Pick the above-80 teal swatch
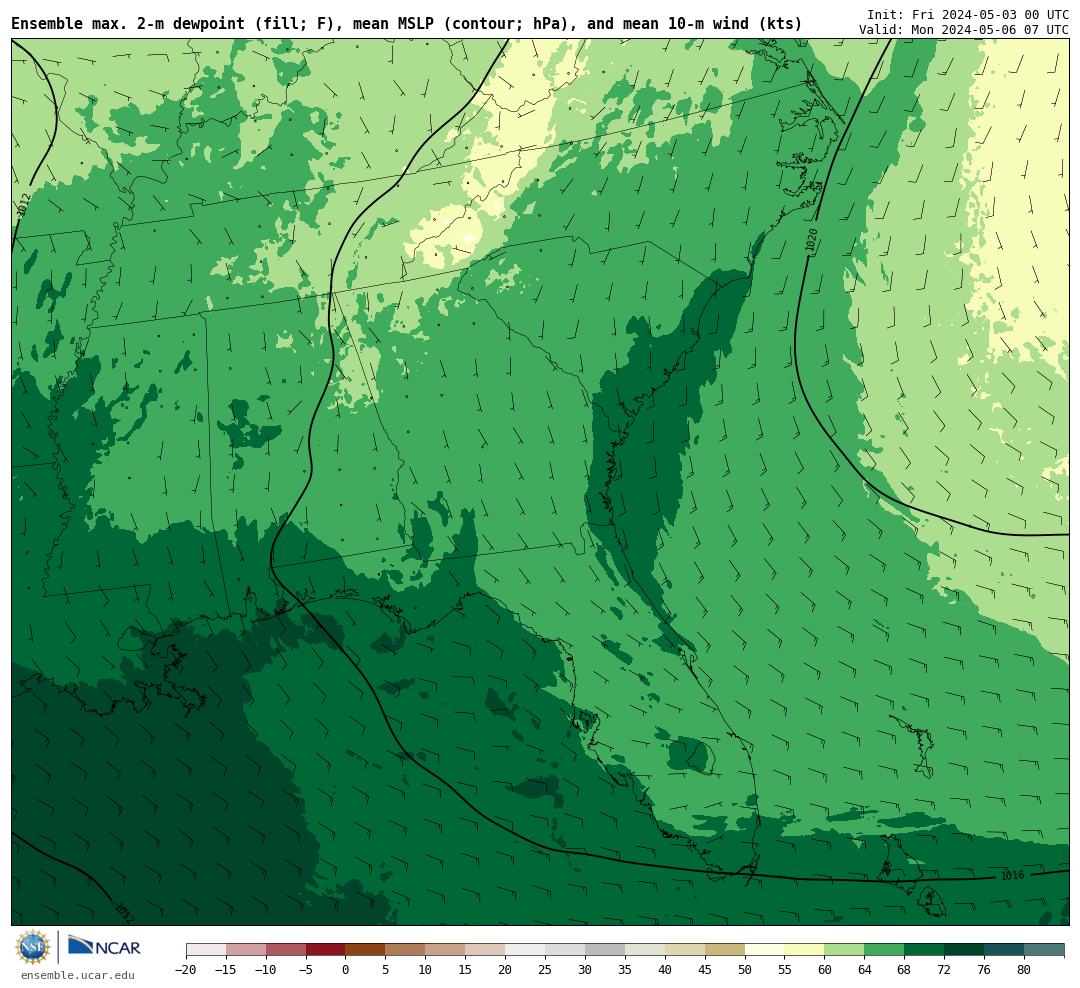This screenshot has width=1080, height=988. tap(1045, 950)
